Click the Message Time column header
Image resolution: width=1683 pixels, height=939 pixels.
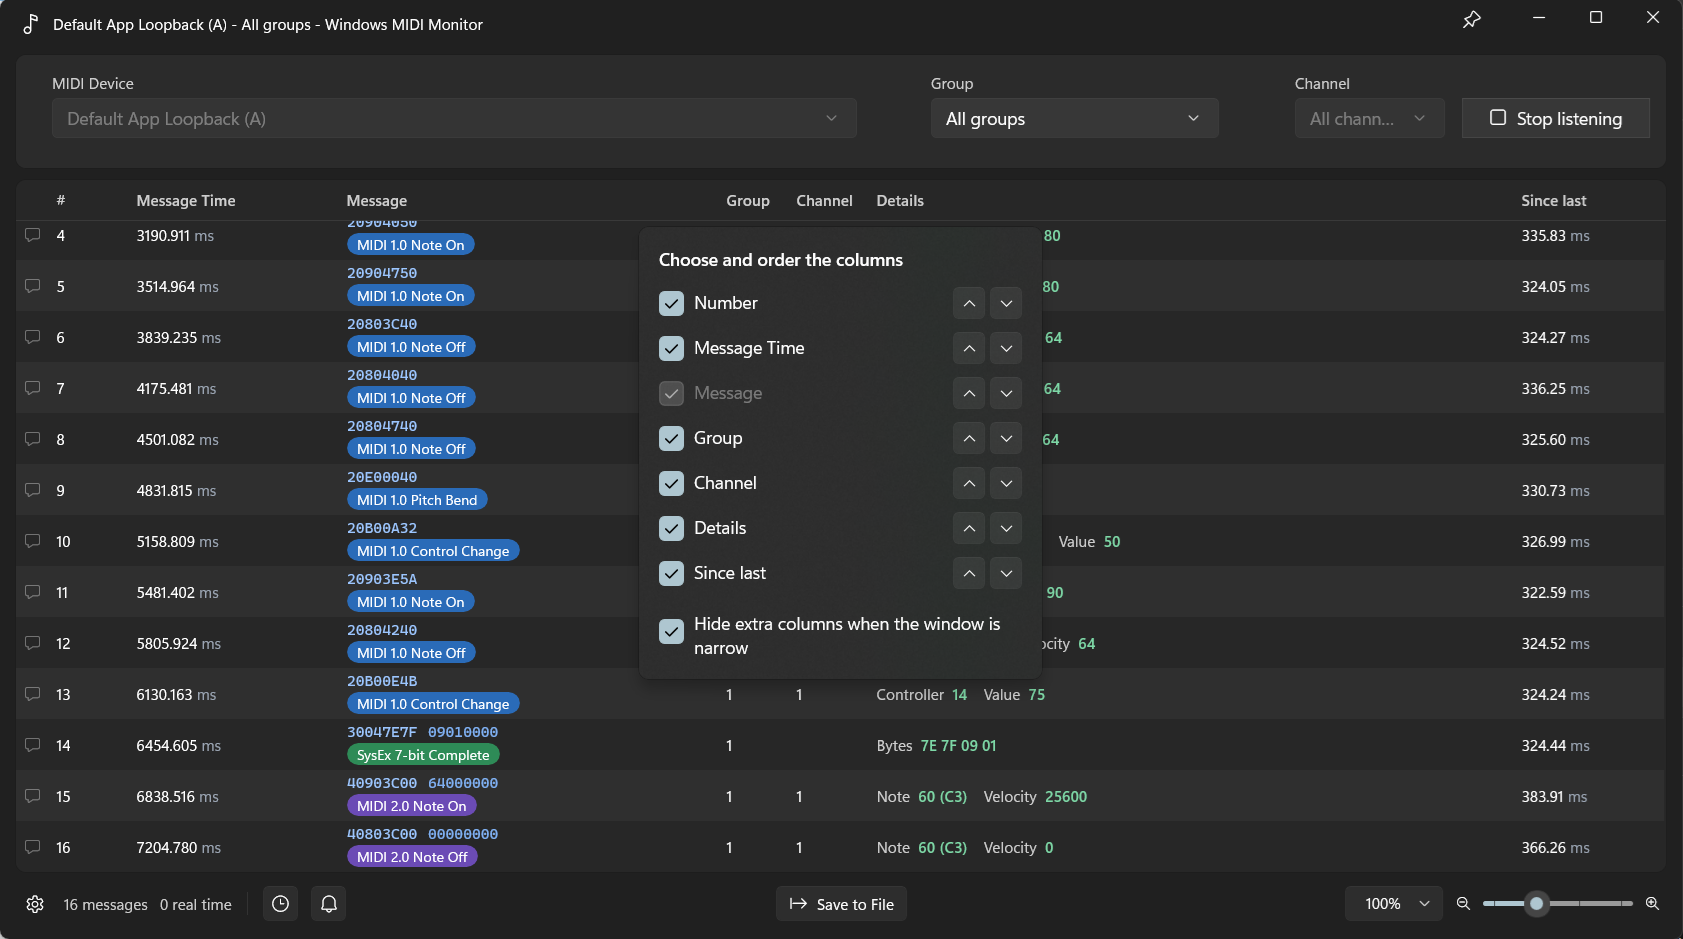point(186,201)
